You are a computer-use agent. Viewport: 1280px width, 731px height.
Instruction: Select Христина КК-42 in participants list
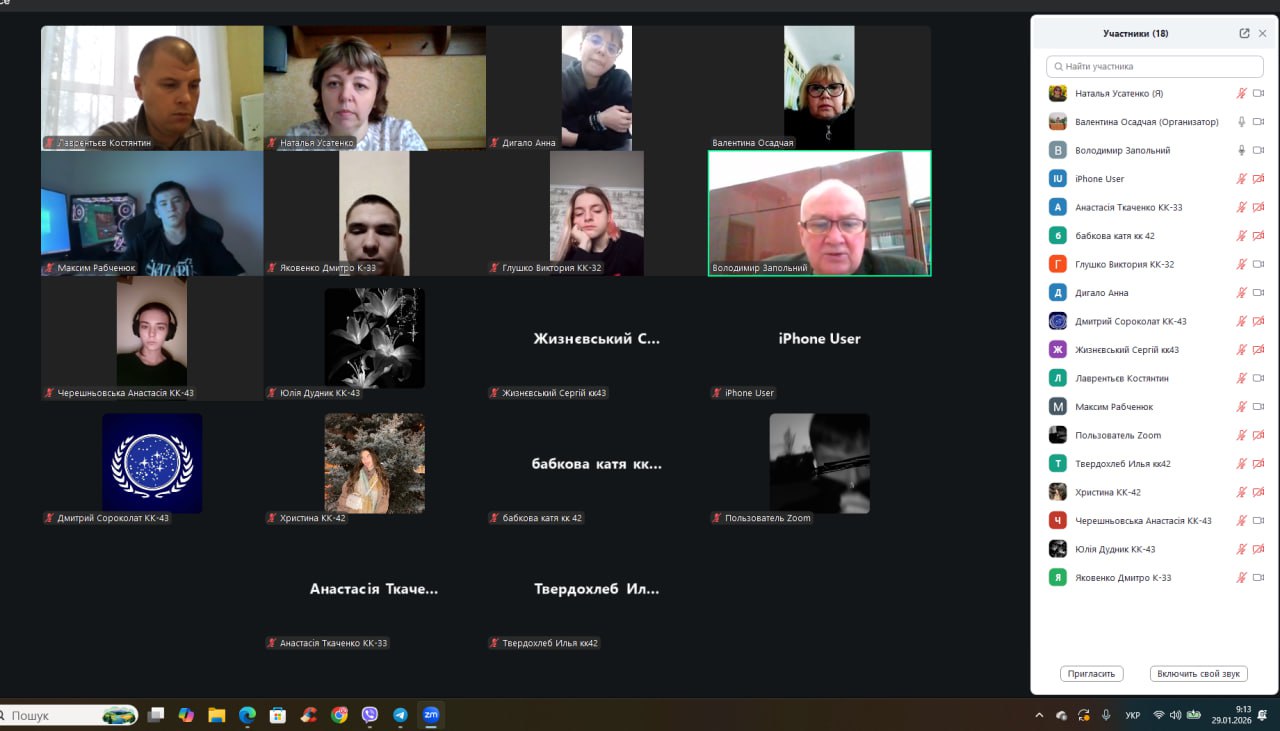click(1107, 493)
